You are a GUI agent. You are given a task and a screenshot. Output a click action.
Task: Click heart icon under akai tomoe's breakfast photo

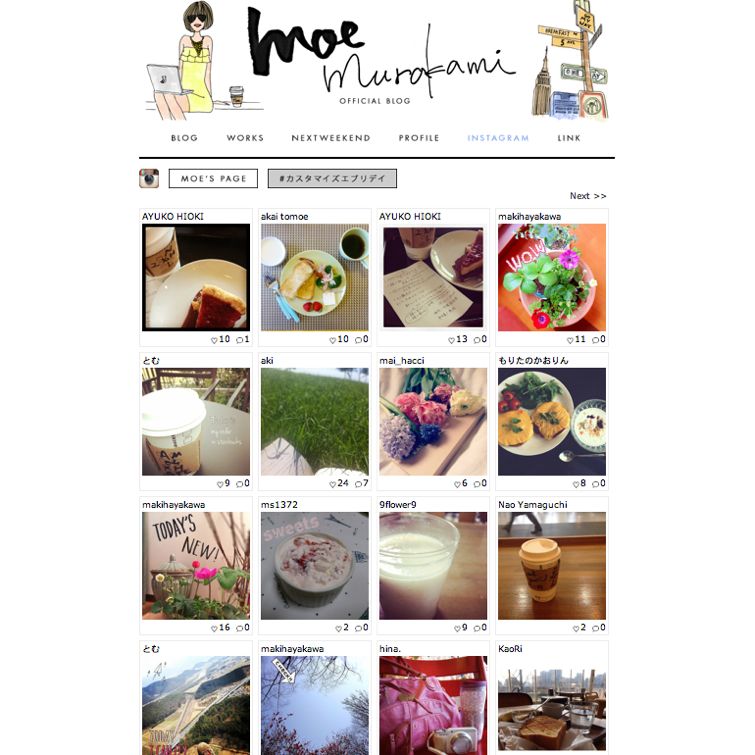(x=332, y=340)
